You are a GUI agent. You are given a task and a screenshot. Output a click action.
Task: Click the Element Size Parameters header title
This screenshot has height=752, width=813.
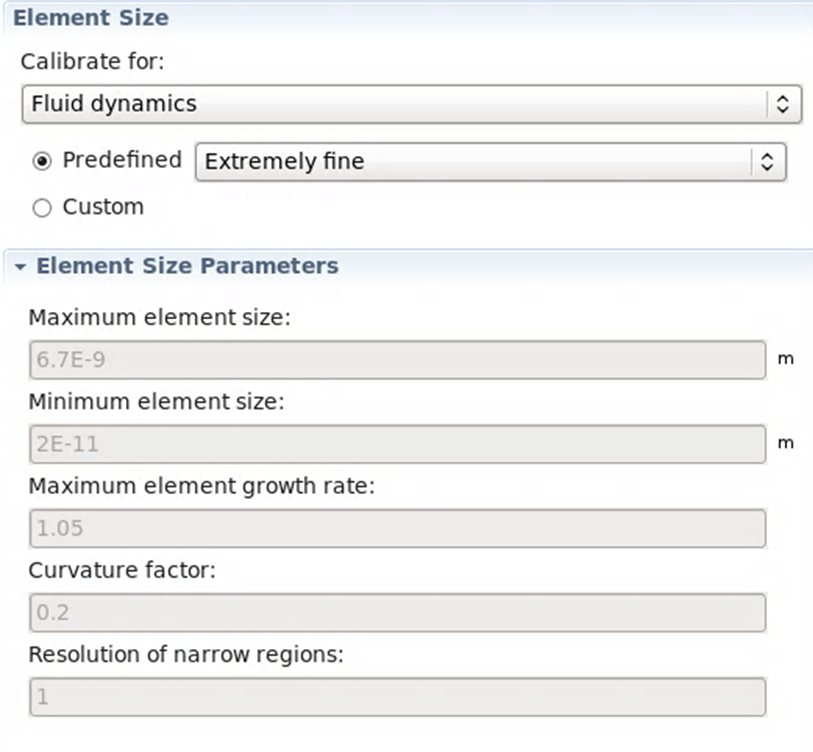(188, 266)
